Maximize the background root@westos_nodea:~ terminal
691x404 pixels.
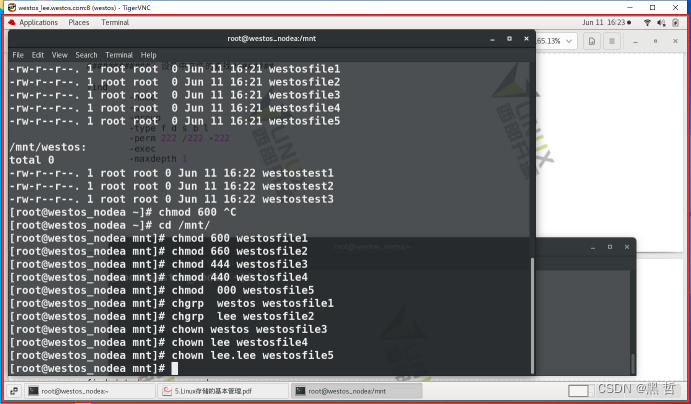(x=610, y=247)
